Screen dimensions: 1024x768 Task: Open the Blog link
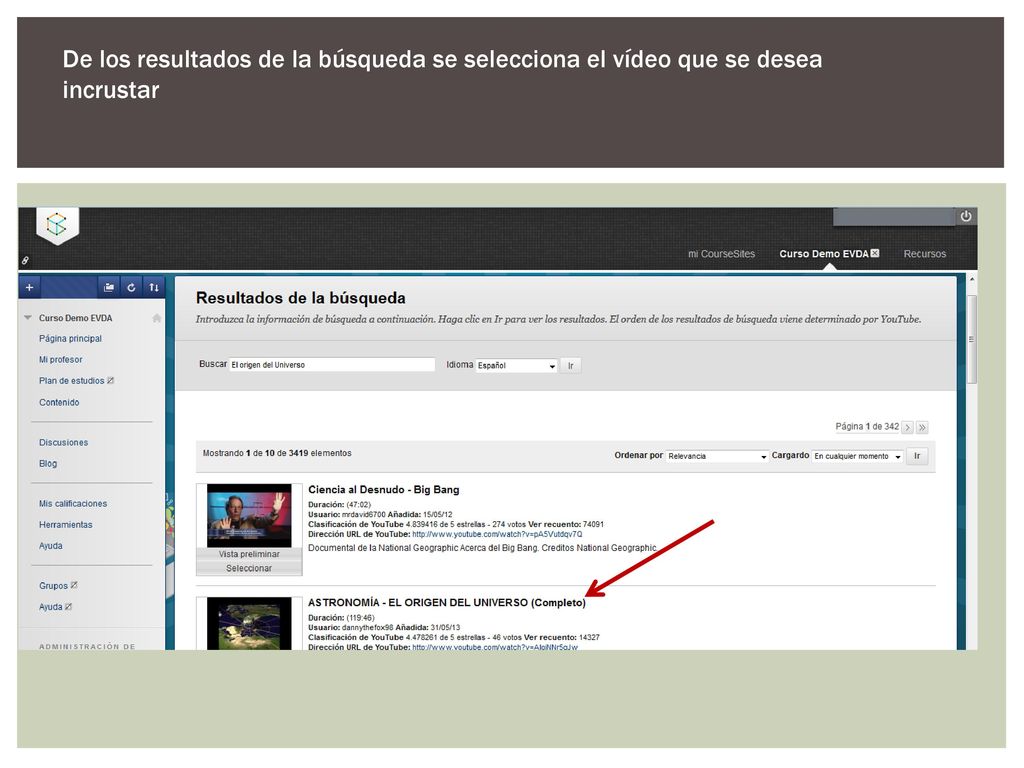point(48,464)
